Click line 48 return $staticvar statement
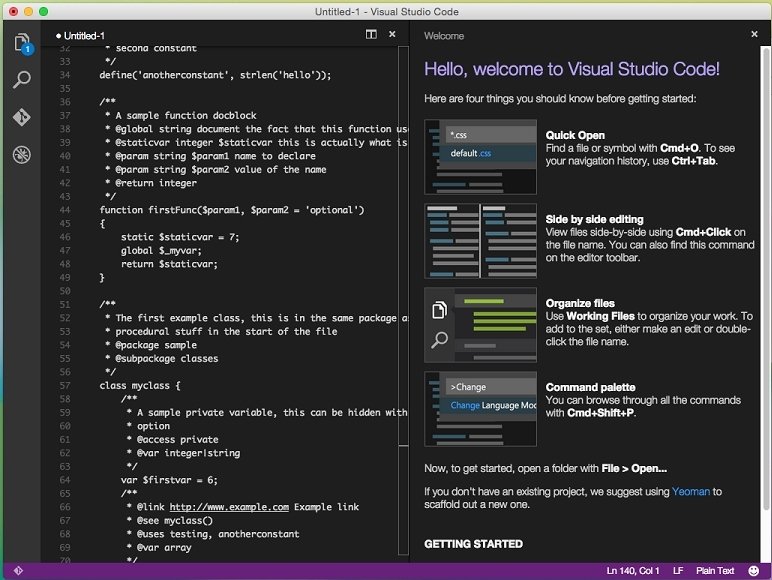The height and width of the screenshot is (580, 772). coord(169,264)
